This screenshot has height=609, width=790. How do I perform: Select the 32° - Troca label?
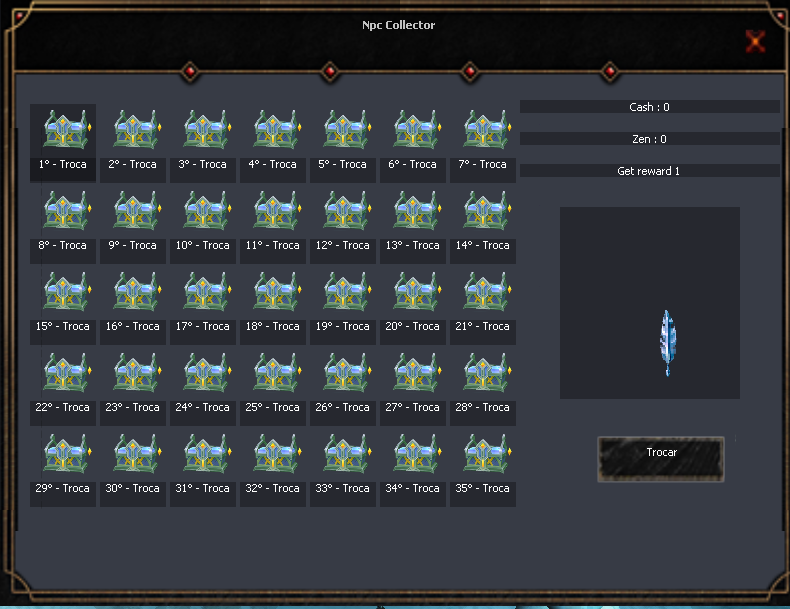tap(273, 488)
